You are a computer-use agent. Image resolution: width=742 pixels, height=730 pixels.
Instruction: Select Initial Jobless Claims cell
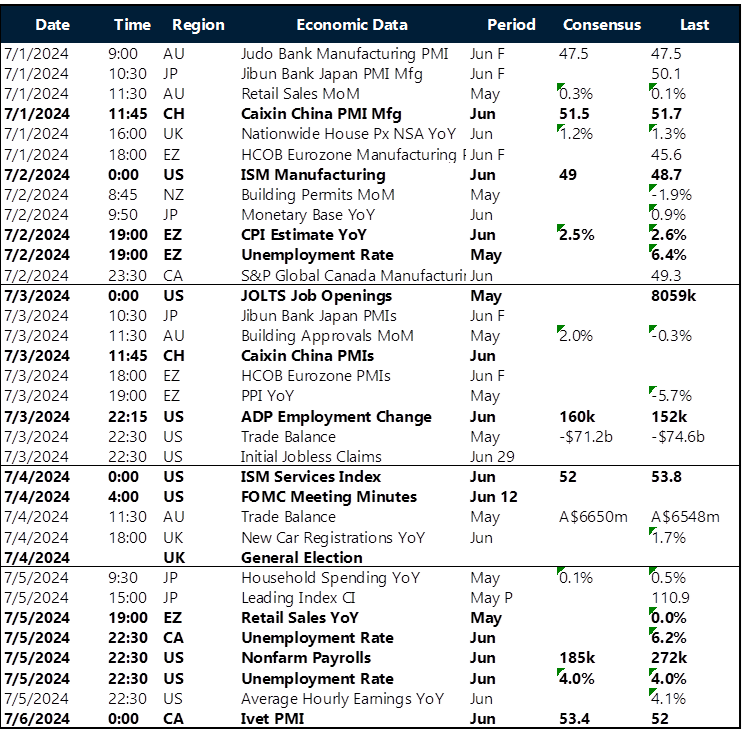tap(311, 457)
